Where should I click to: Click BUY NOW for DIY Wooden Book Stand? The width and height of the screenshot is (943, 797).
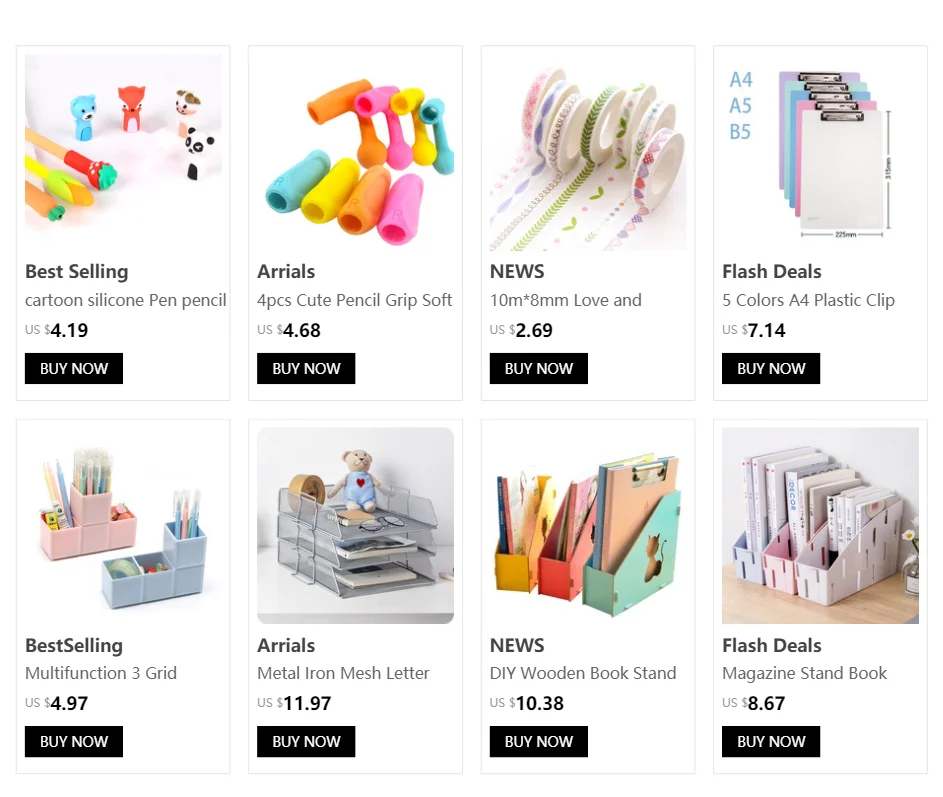(x=539, y=742)
